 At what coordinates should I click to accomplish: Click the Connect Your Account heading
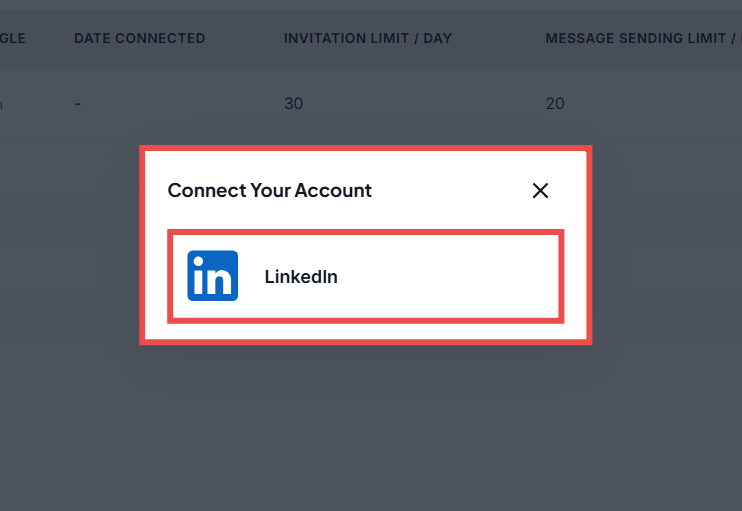point(269,190)
